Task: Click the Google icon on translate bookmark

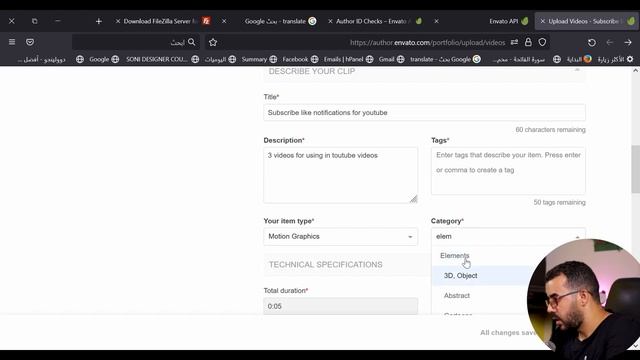Action: click(x=476, y=59)
